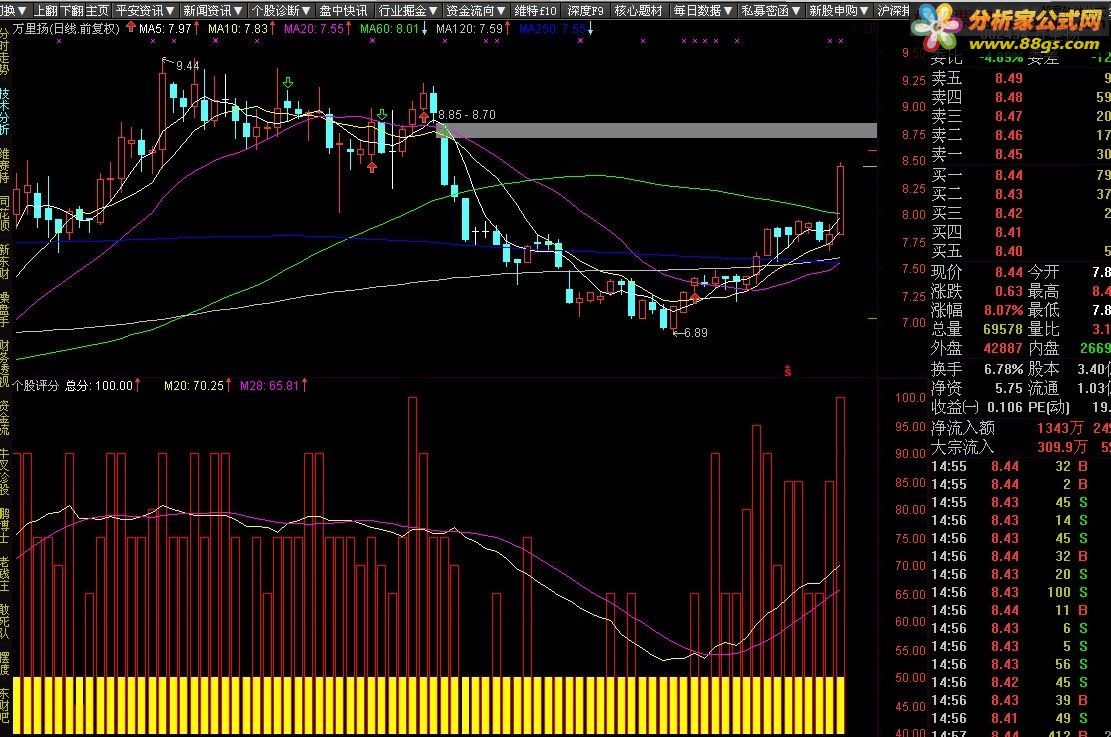
Task: Go to 主页 home page
Action: tap(97, 10)
